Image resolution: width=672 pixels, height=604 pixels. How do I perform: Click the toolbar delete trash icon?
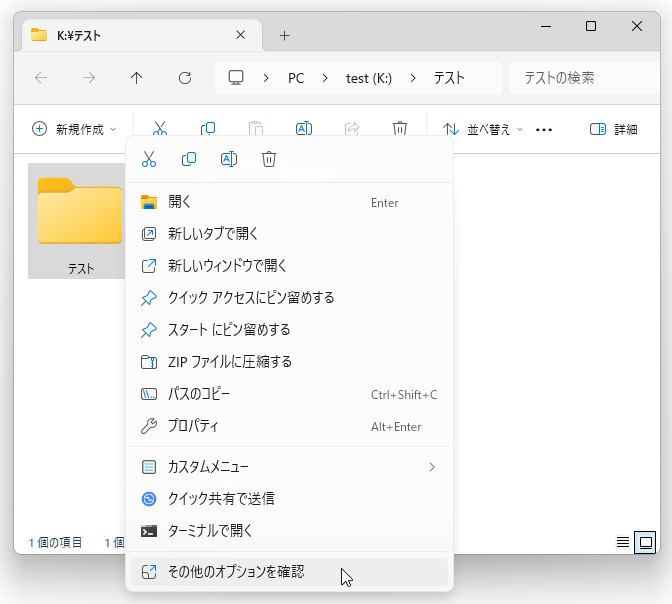point(400,129)
